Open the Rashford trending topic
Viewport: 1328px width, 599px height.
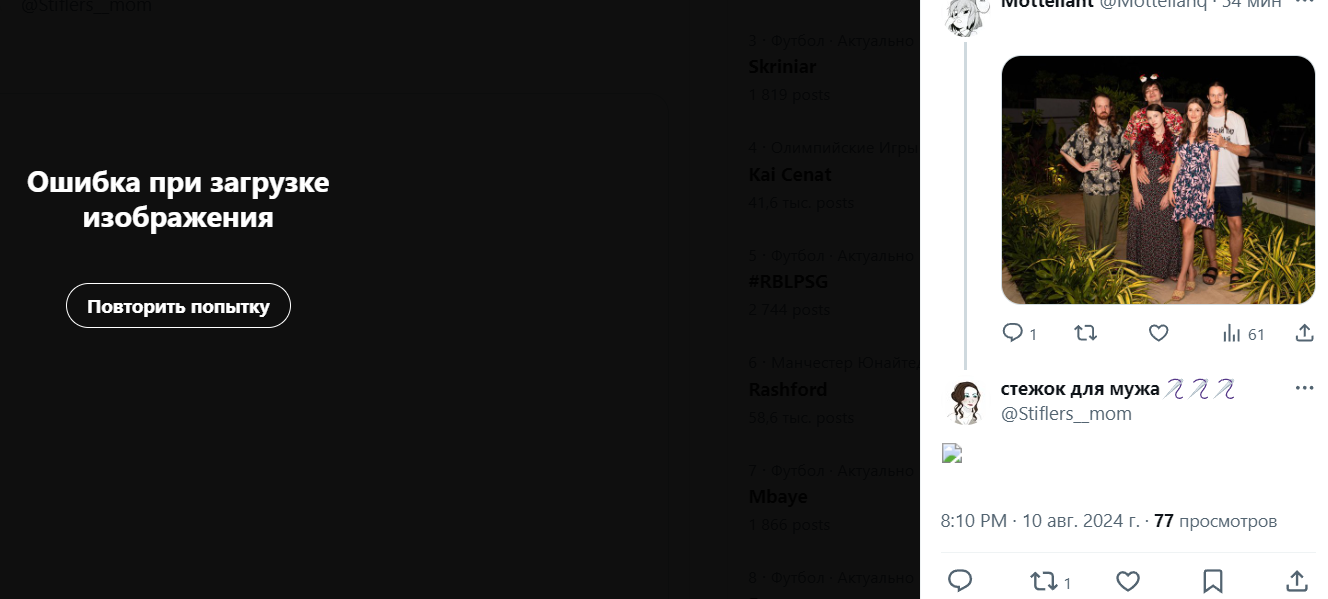point(788,389)
